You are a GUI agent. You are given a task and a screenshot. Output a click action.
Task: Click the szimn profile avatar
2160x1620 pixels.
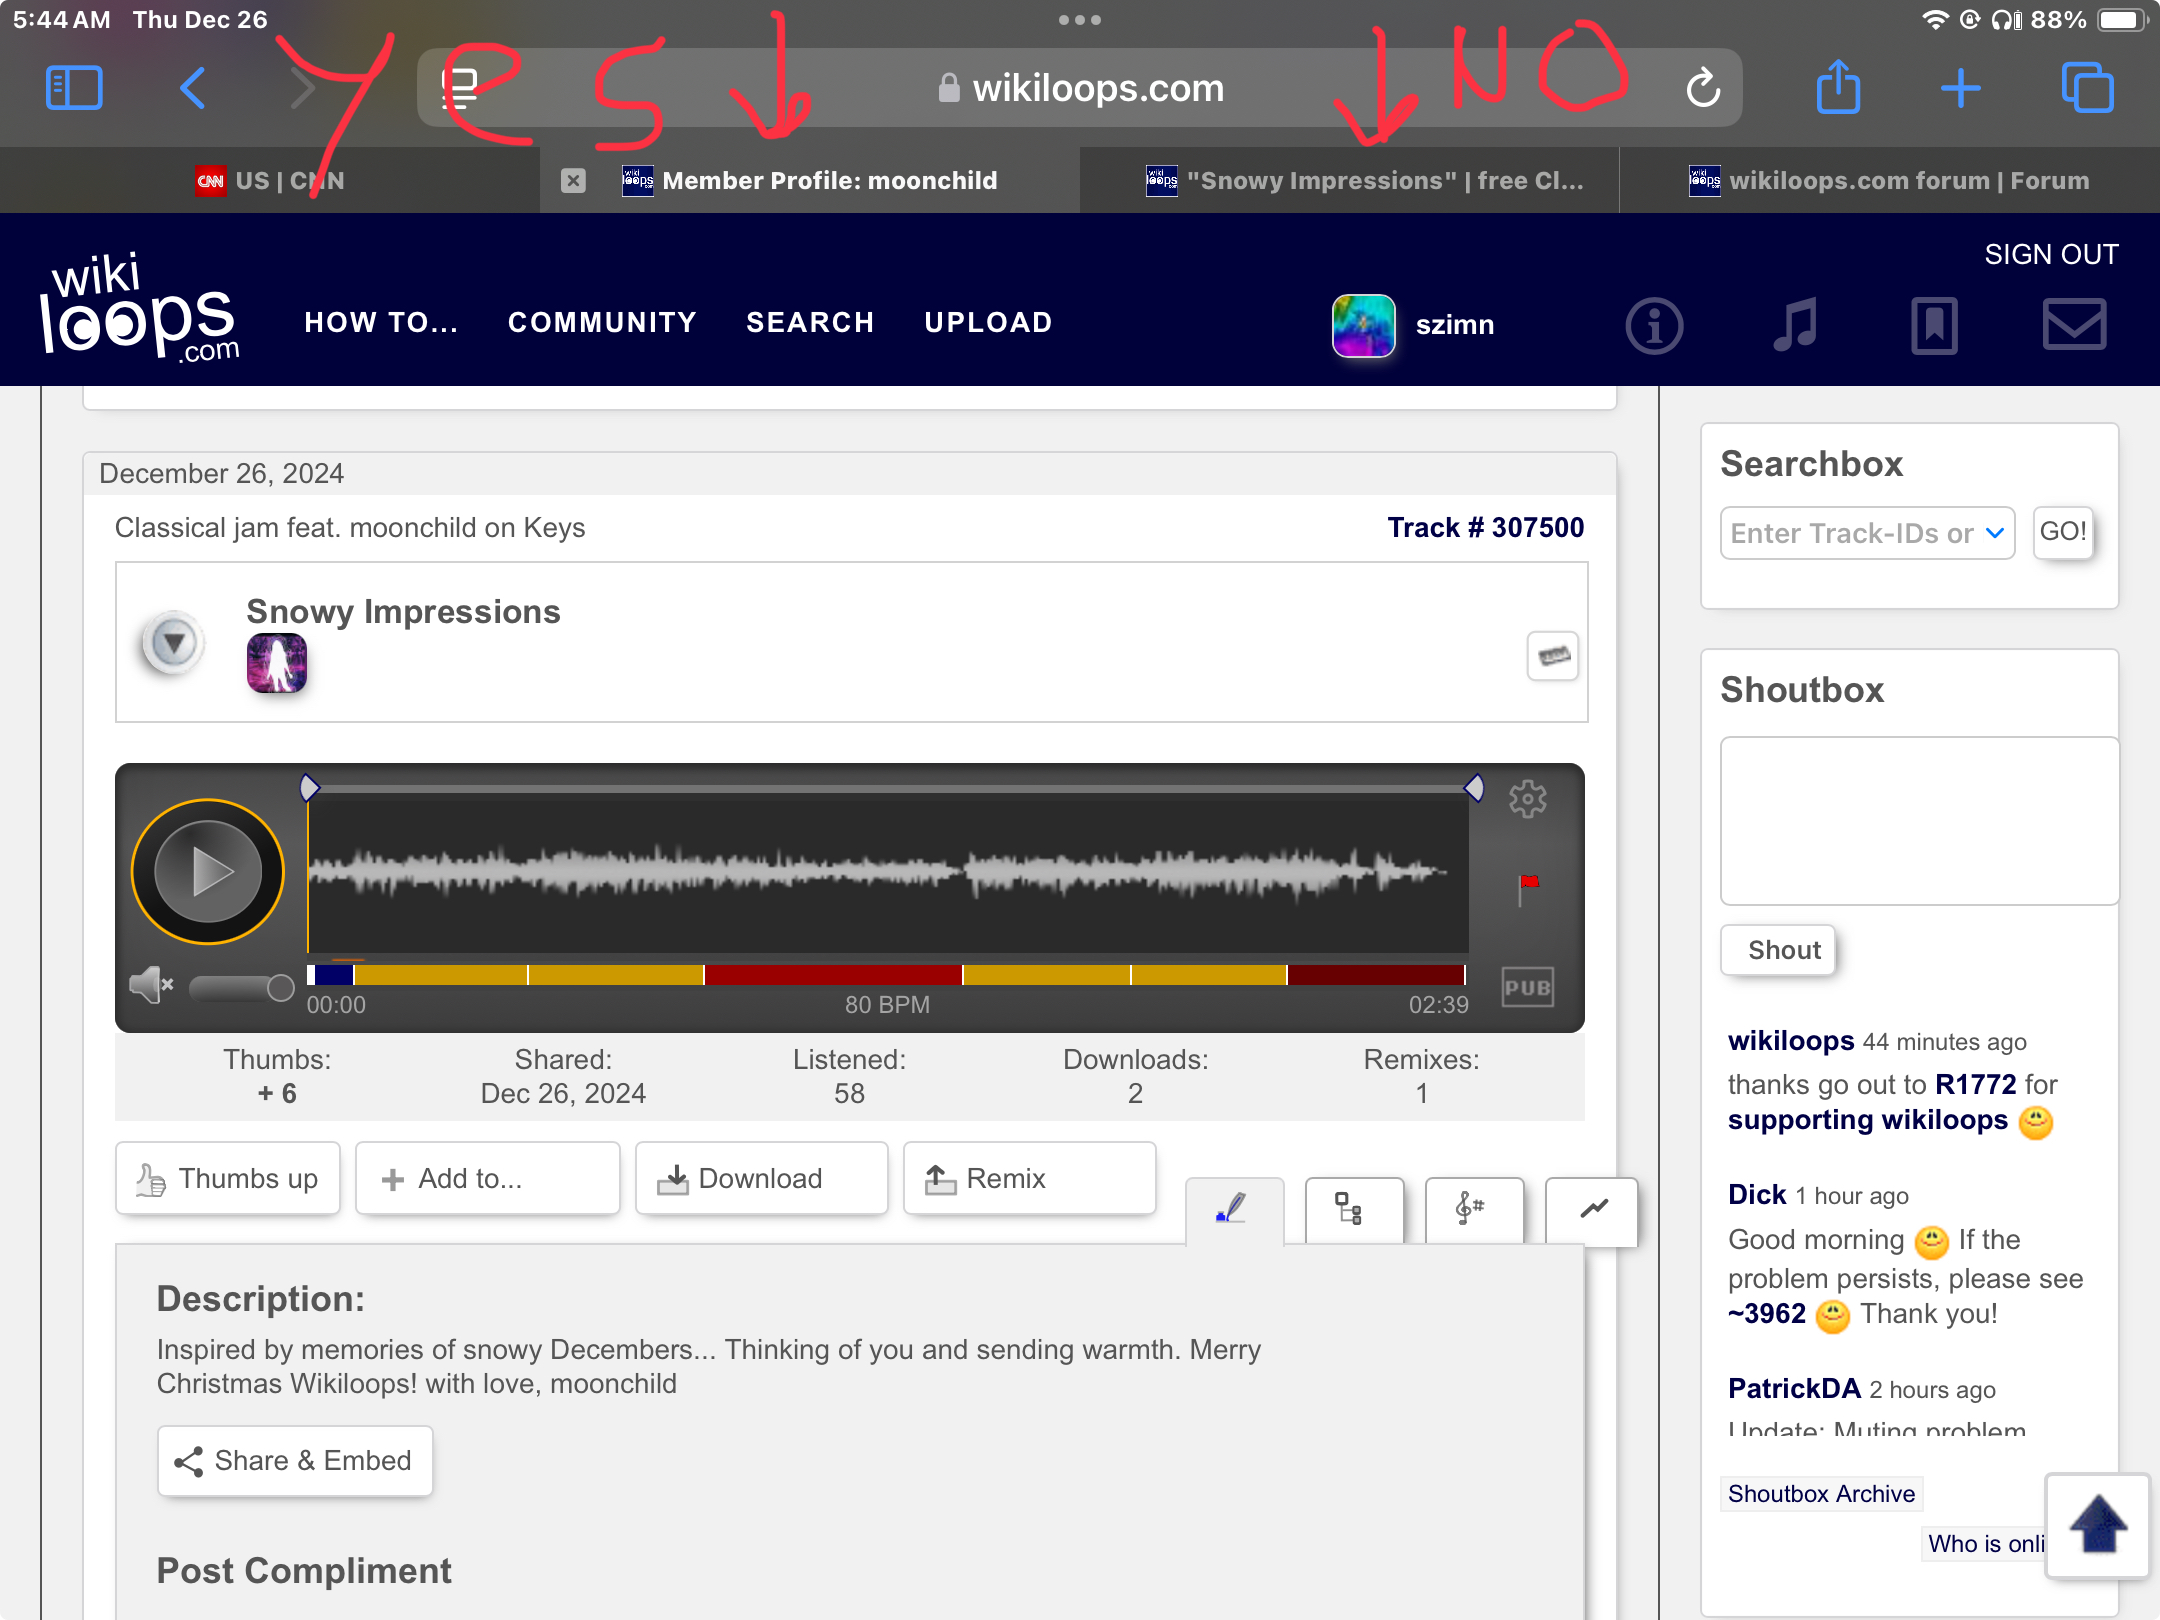[1363, 325]
